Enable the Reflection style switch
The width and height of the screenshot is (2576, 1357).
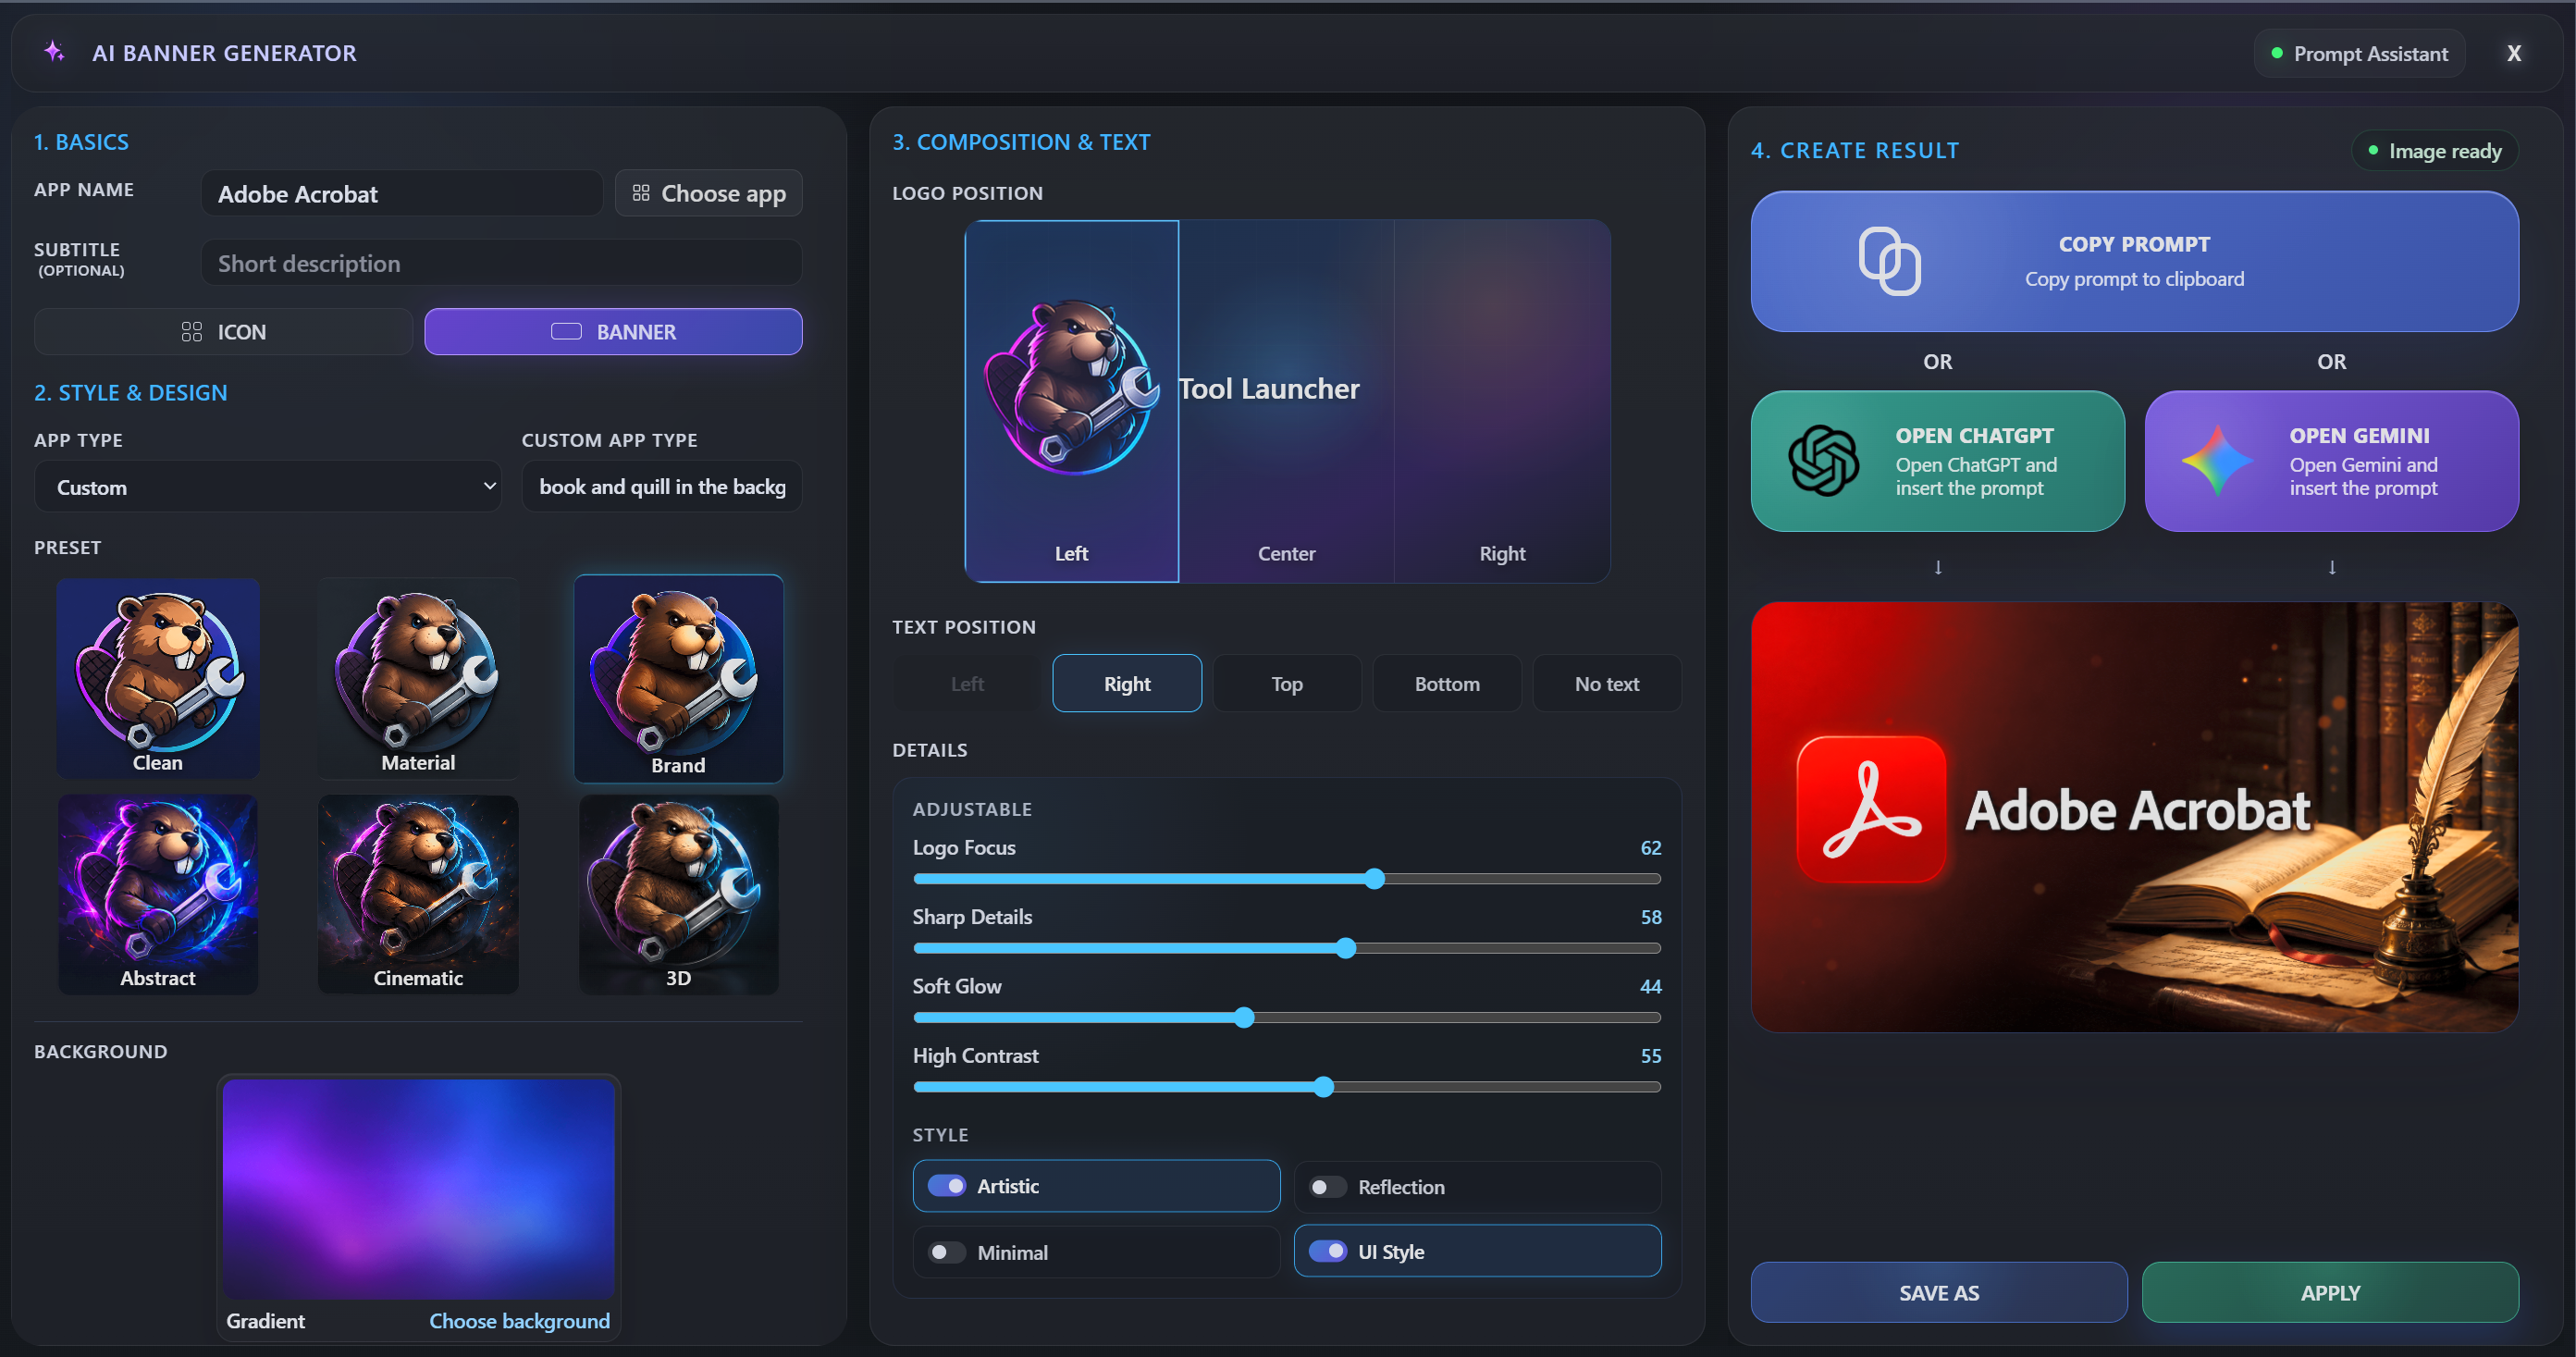pyautogui.click(x=1327, y=1187)
